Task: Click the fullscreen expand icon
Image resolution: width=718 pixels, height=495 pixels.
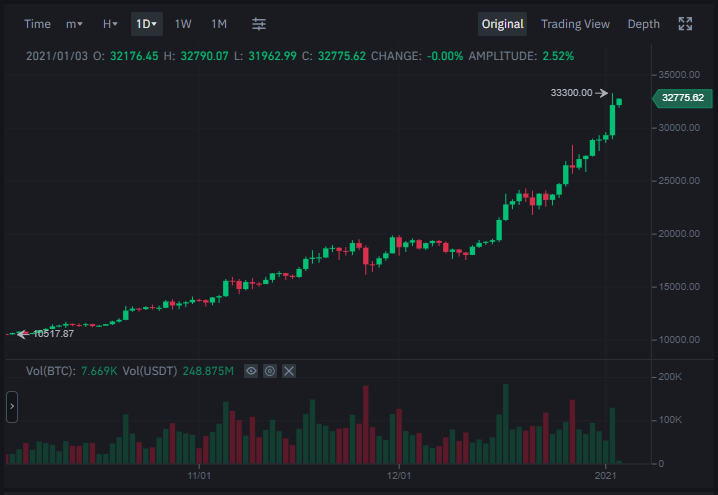Action: (x=685, y=24)
